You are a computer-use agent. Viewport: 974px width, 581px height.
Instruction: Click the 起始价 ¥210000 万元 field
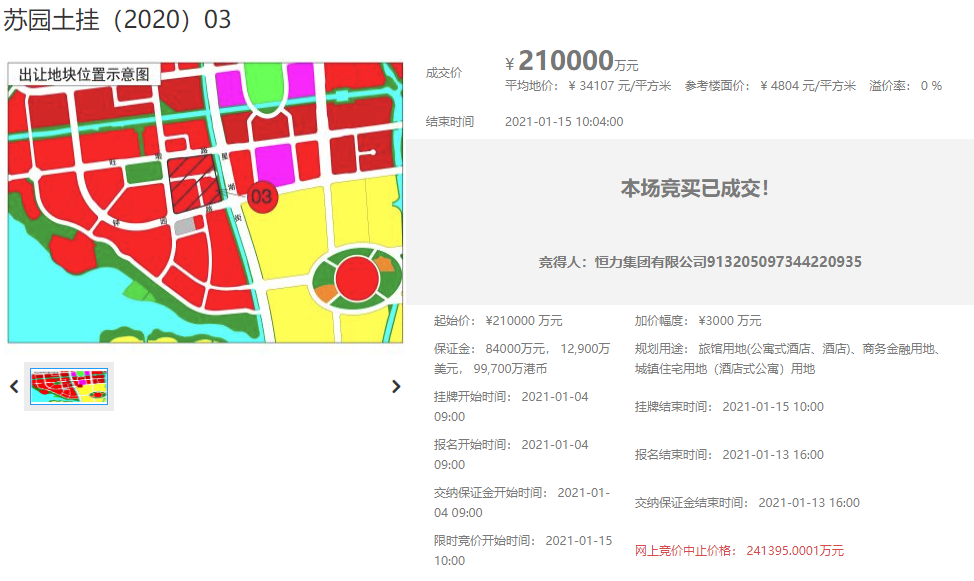498,321
